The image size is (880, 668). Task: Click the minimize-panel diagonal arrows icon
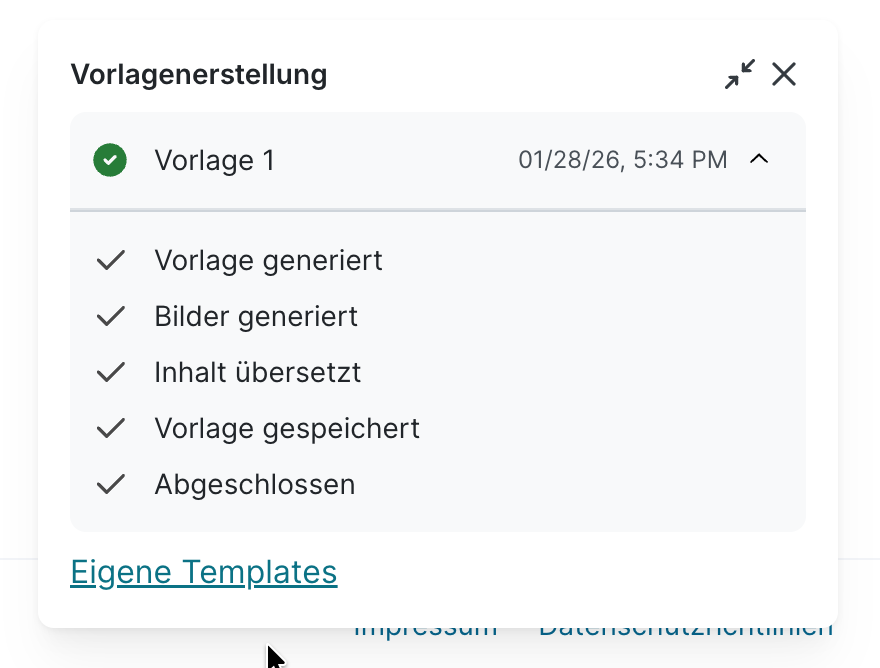click(x=739, y=74)
